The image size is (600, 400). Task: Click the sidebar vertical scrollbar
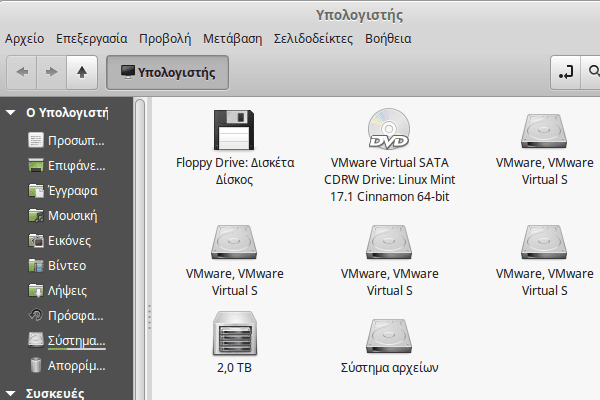point(140,249)
